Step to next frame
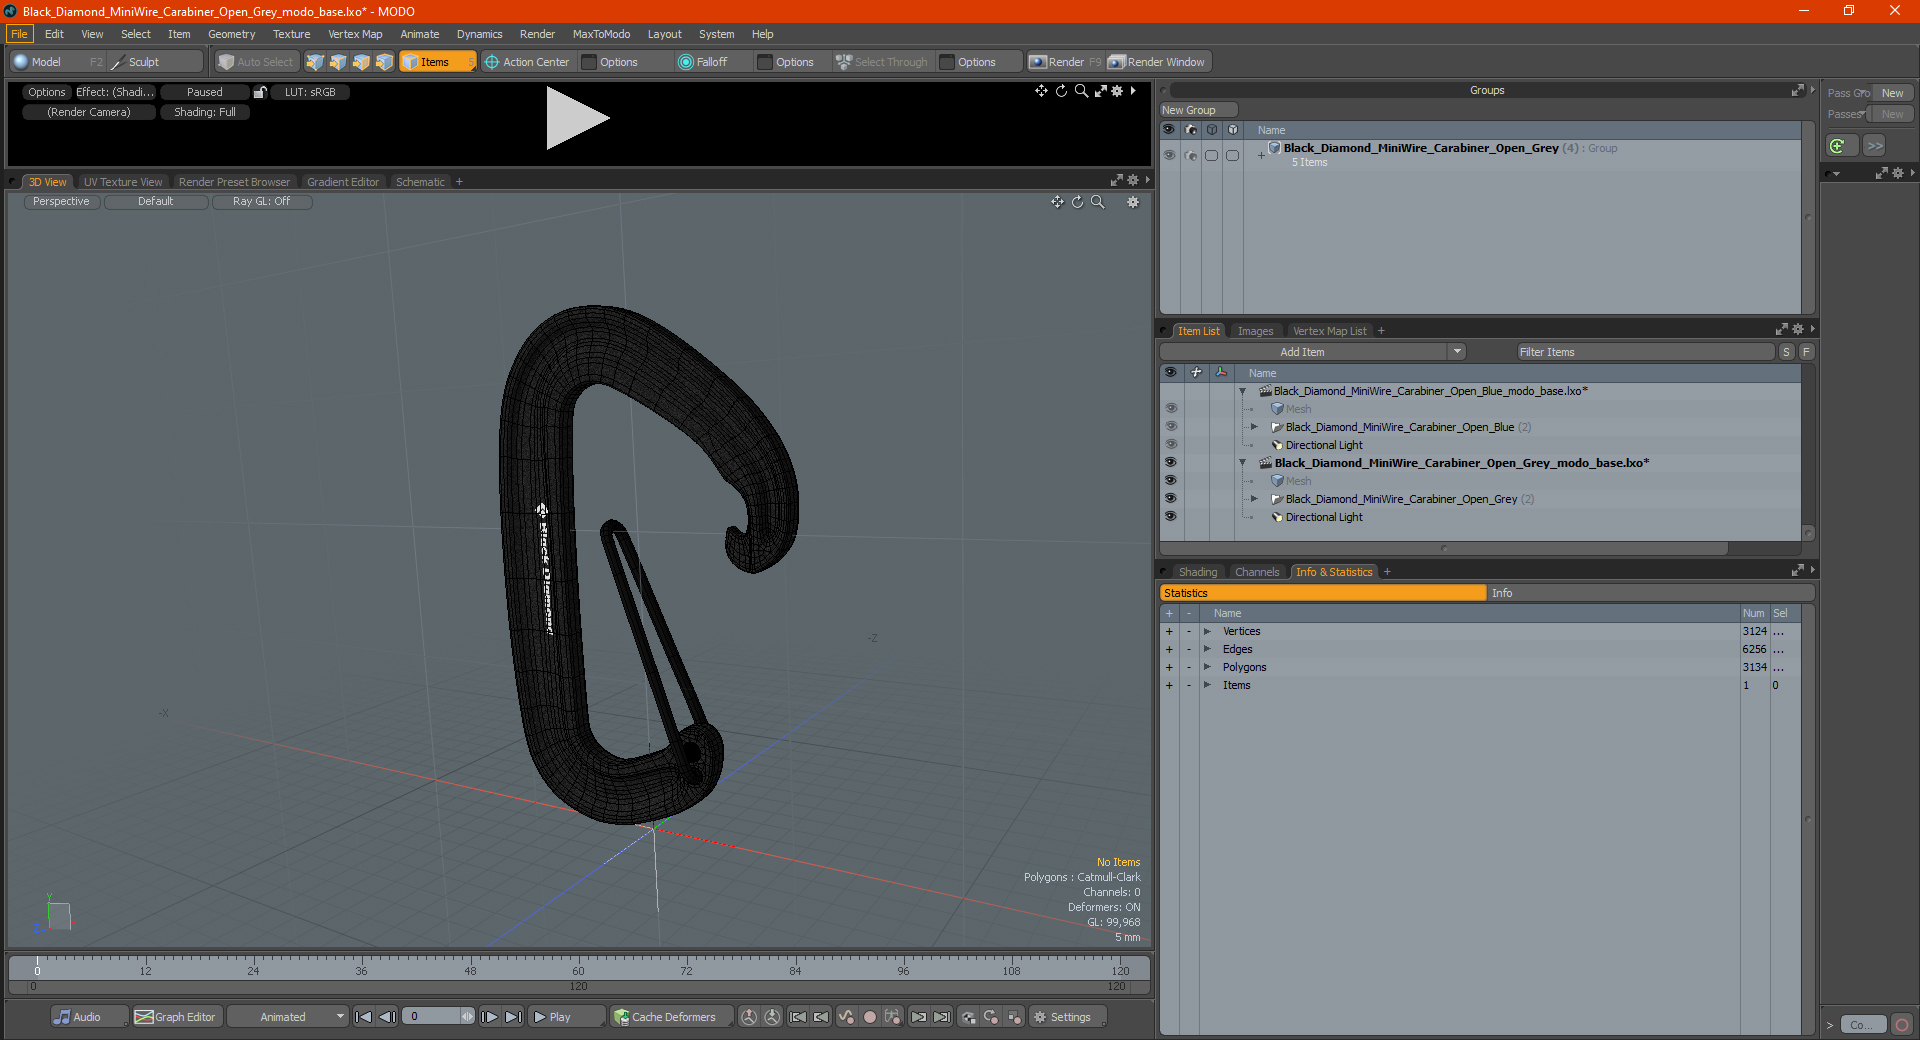This screenshot has height=1040, width=1920. point(489,1017)
